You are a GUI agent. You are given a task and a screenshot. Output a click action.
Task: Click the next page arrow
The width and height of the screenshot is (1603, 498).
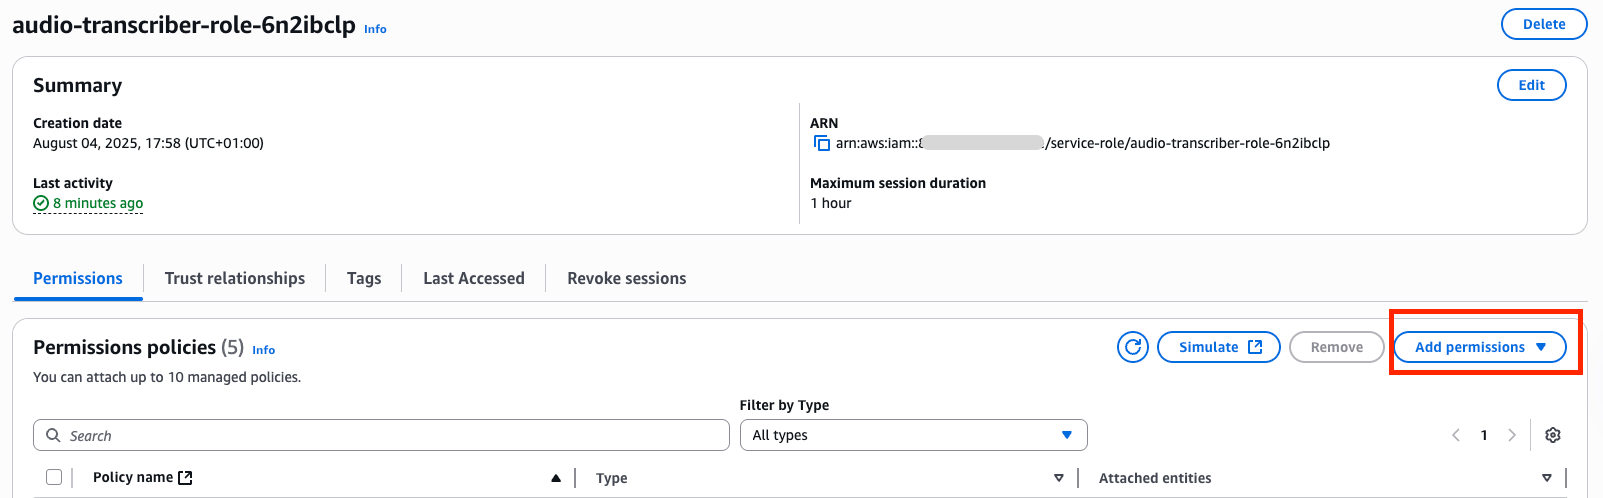(1512, 435)
